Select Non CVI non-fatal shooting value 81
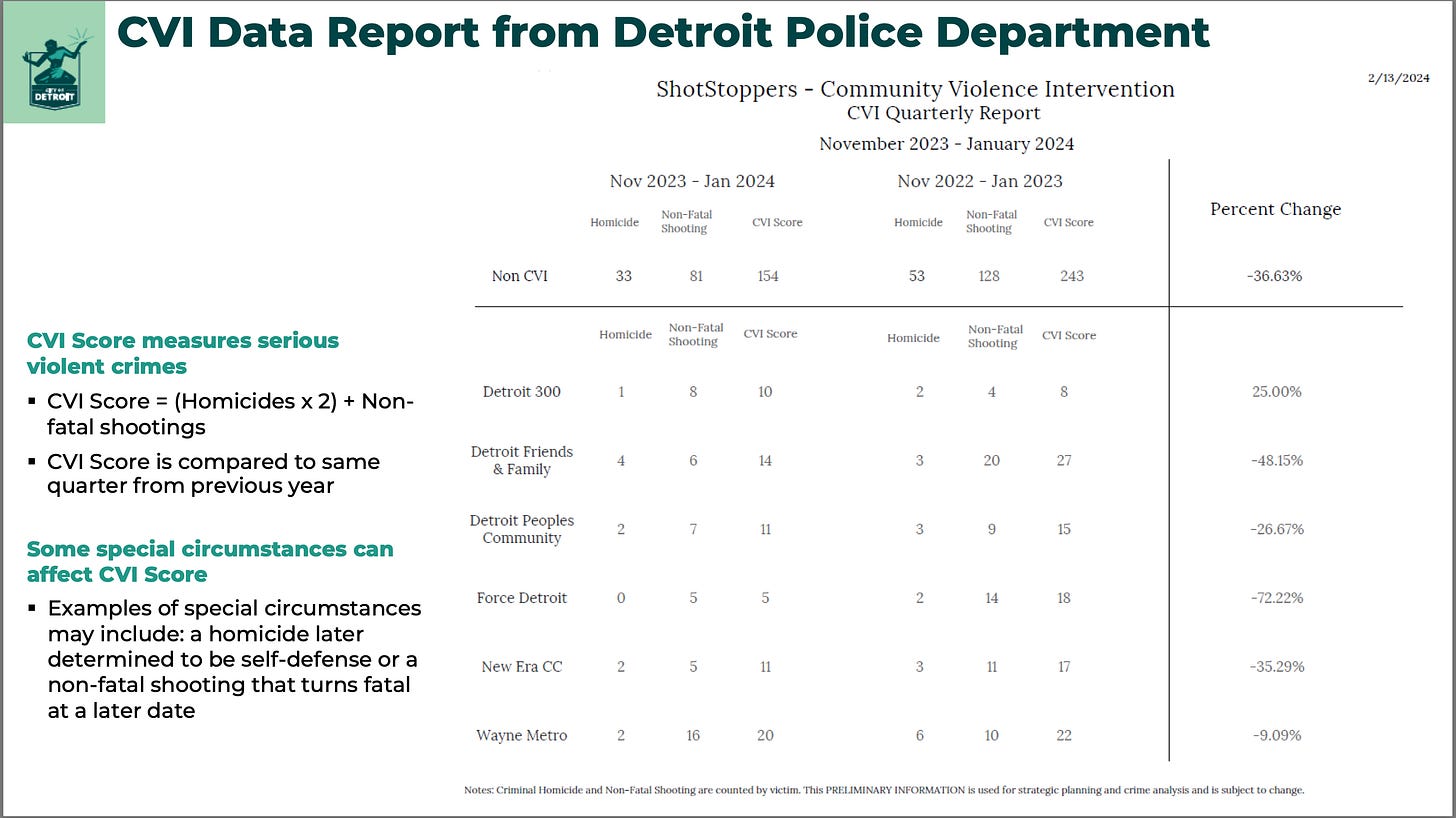 [696, 276]
